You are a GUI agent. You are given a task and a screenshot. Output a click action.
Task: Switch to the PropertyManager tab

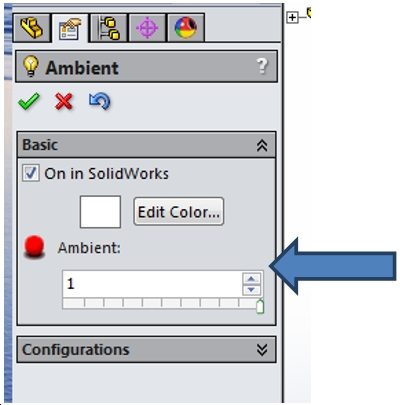point(70,29)
